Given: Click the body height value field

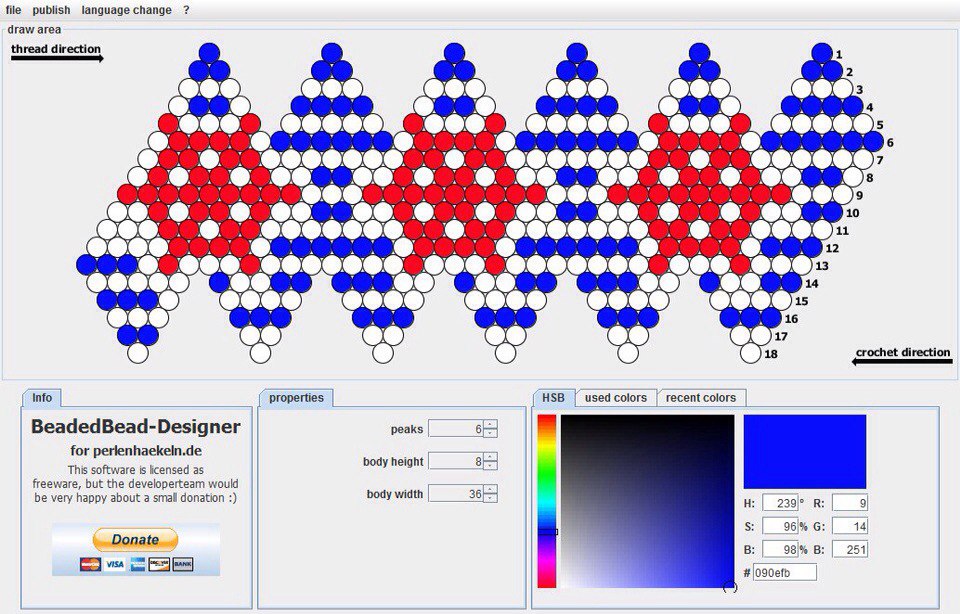Looking at the screenshot, I should tap(456, 461).
